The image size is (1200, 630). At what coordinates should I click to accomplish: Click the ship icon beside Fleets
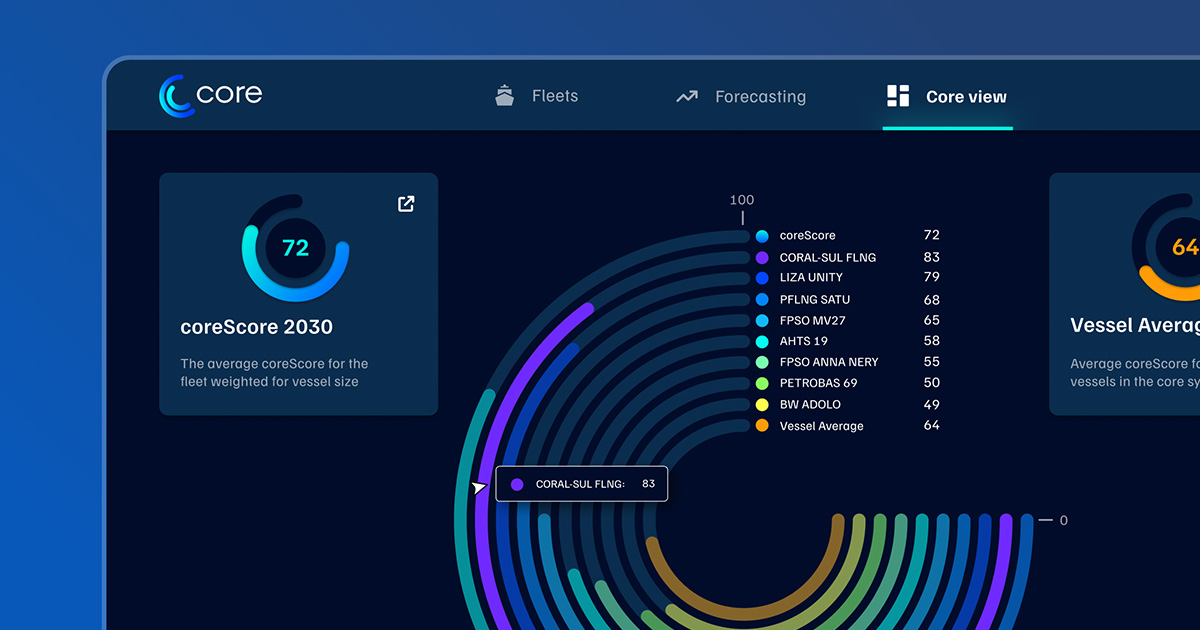tap(505, 96)
